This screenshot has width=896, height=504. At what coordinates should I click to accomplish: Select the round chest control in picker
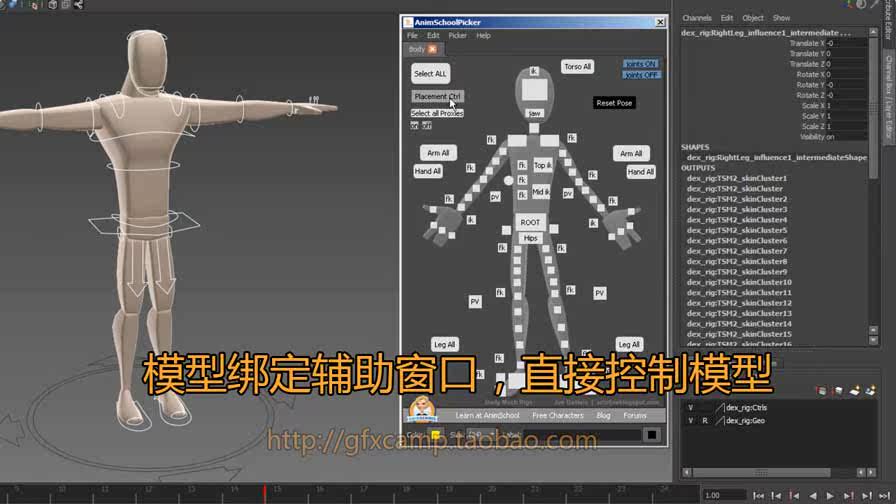[x=508, y=181]
